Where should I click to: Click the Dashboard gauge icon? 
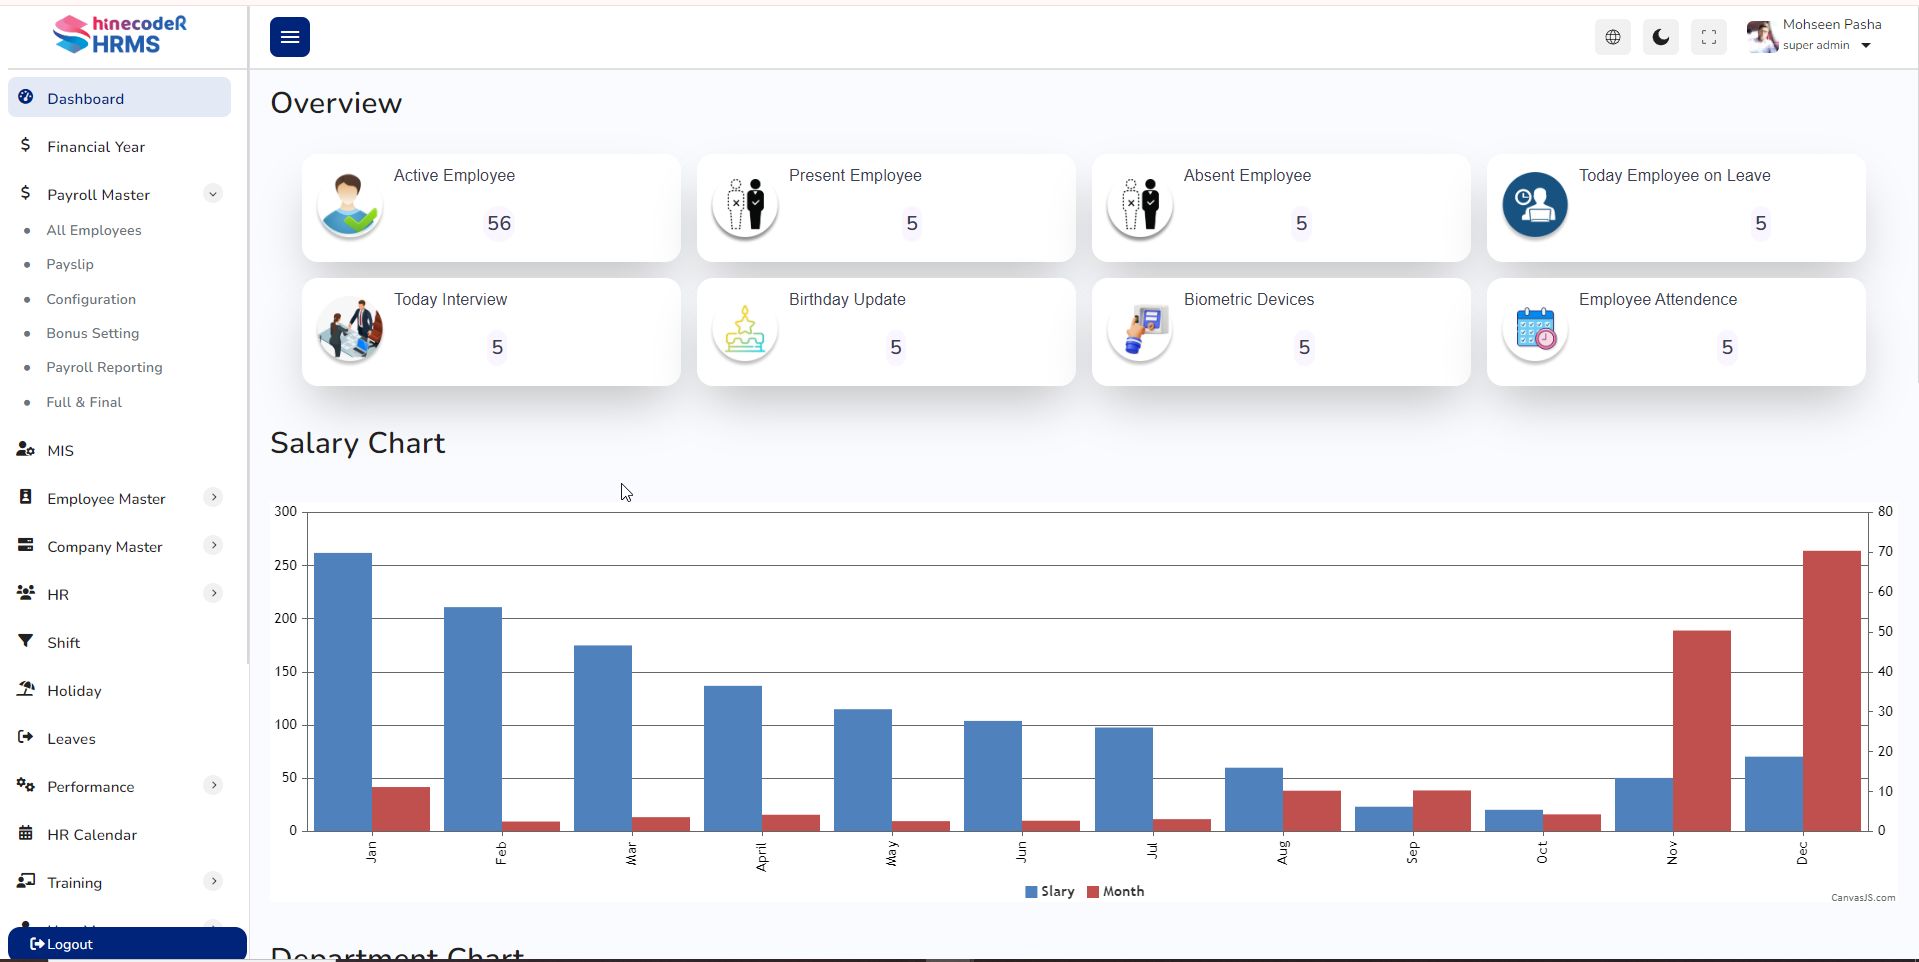coord(26,97)
